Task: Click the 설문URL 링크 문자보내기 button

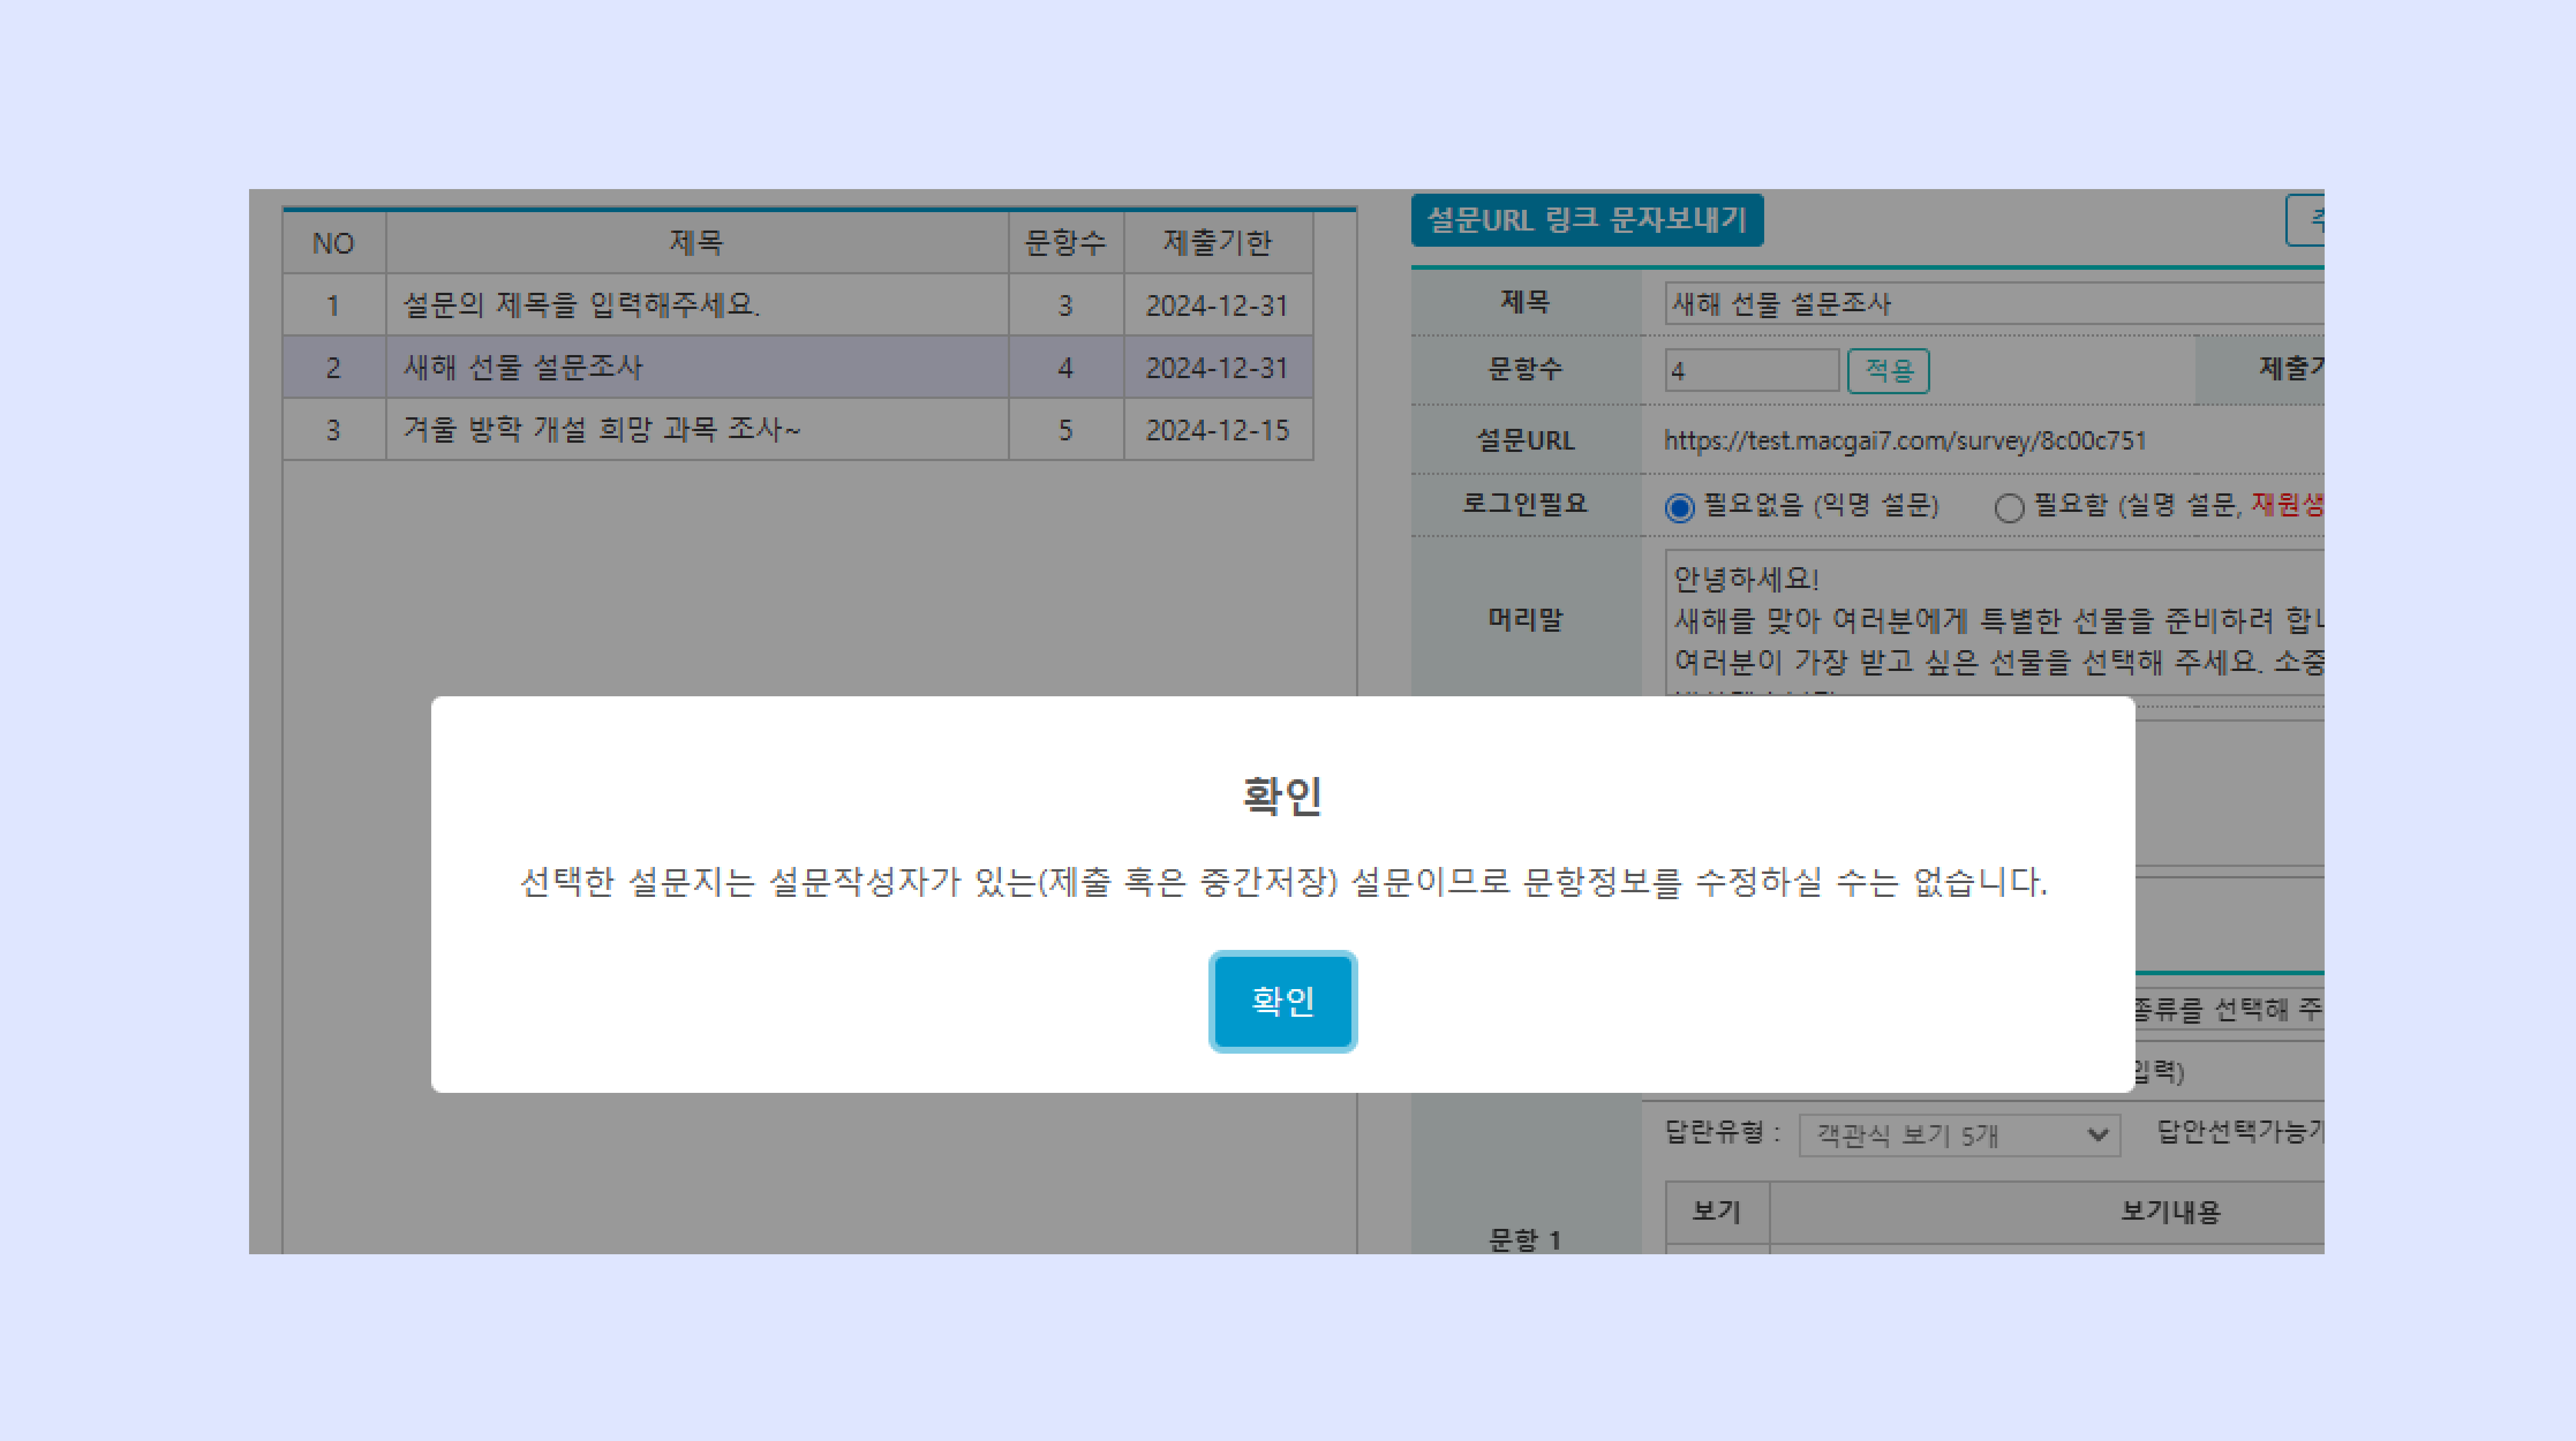Action: pyautogui.click(x=1586, y=220)
